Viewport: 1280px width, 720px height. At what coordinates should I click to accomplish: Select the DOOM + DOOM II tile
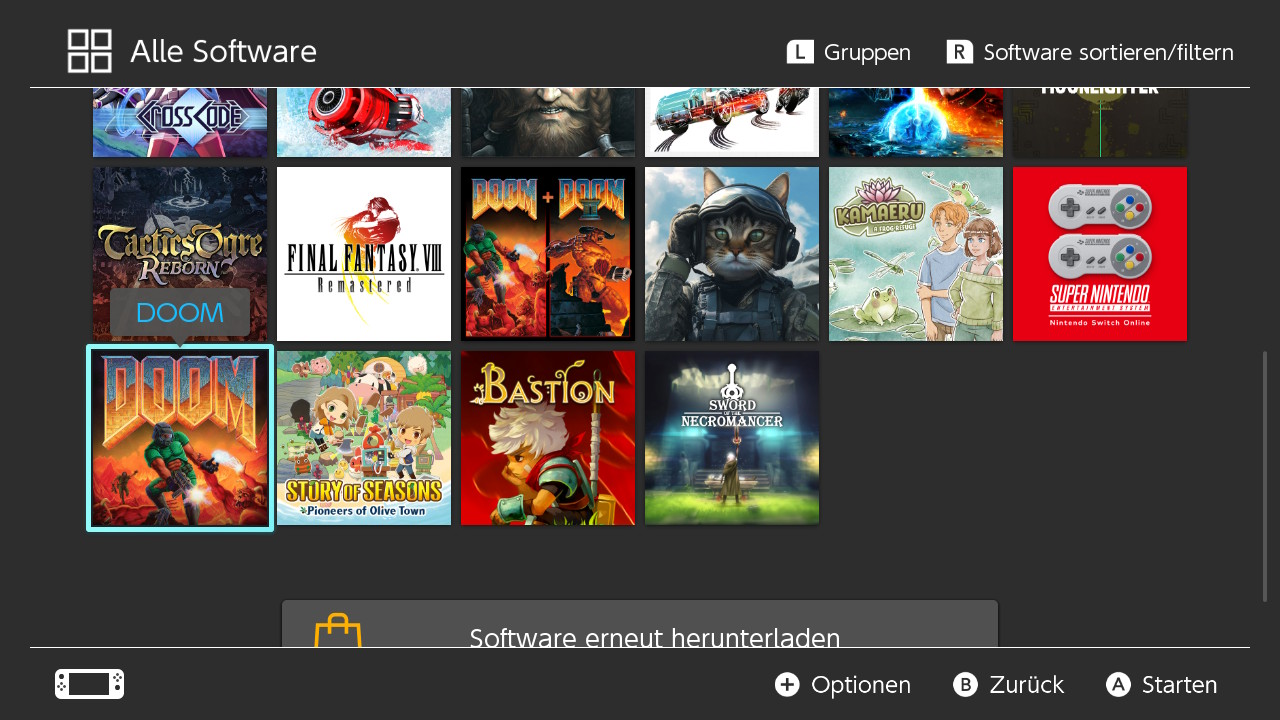pos(548,254)
